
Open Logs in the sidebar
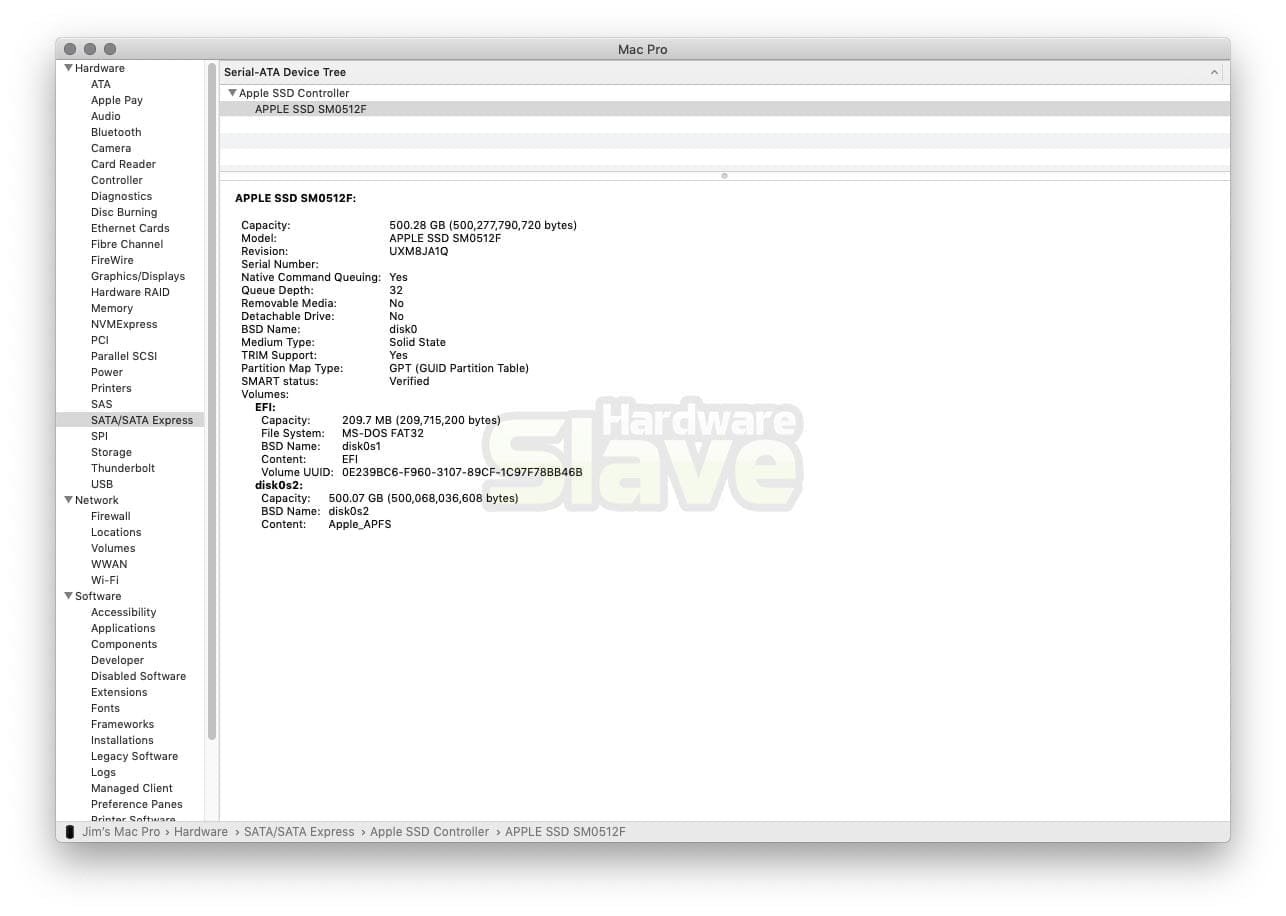(103, 772)
